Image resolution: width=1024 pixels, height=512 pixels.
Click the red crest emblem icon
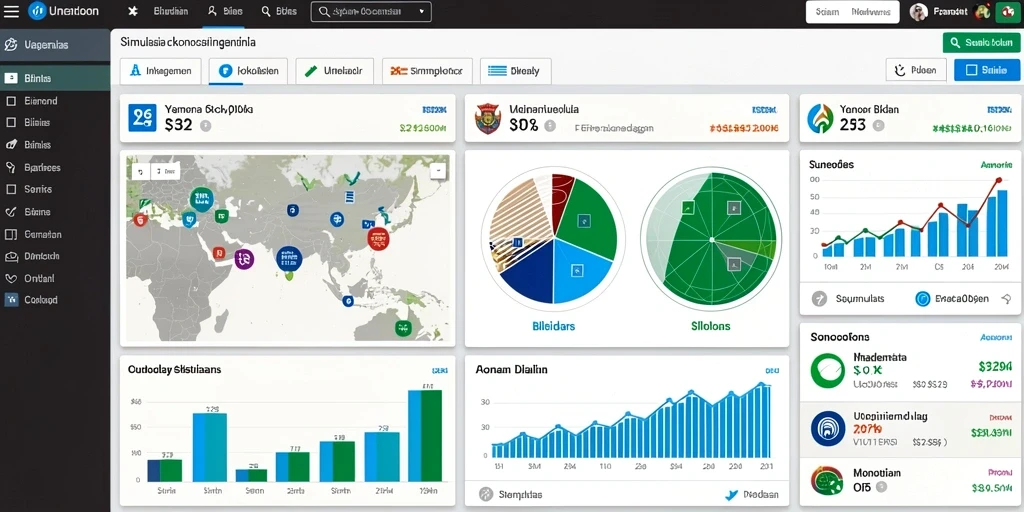pyautogui.click(x=487, y=119)
